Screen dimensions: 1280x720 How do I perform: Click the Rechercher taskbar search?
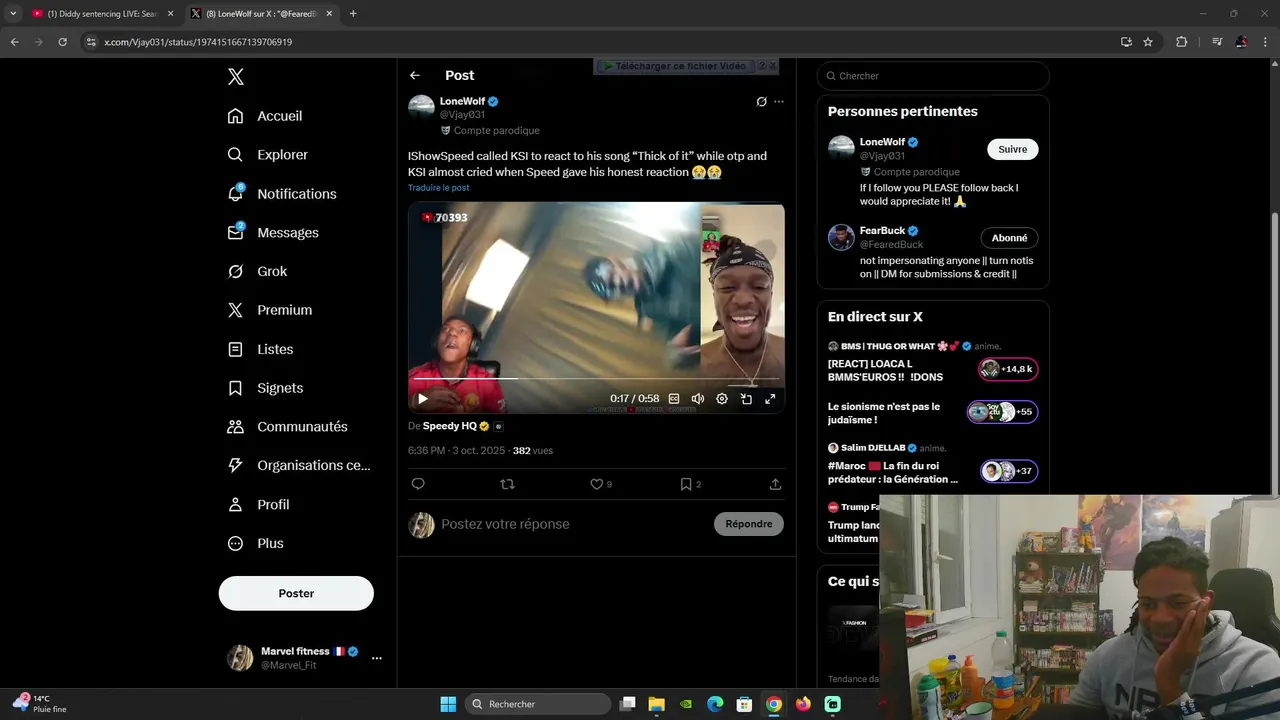click(x=539, y=704)
